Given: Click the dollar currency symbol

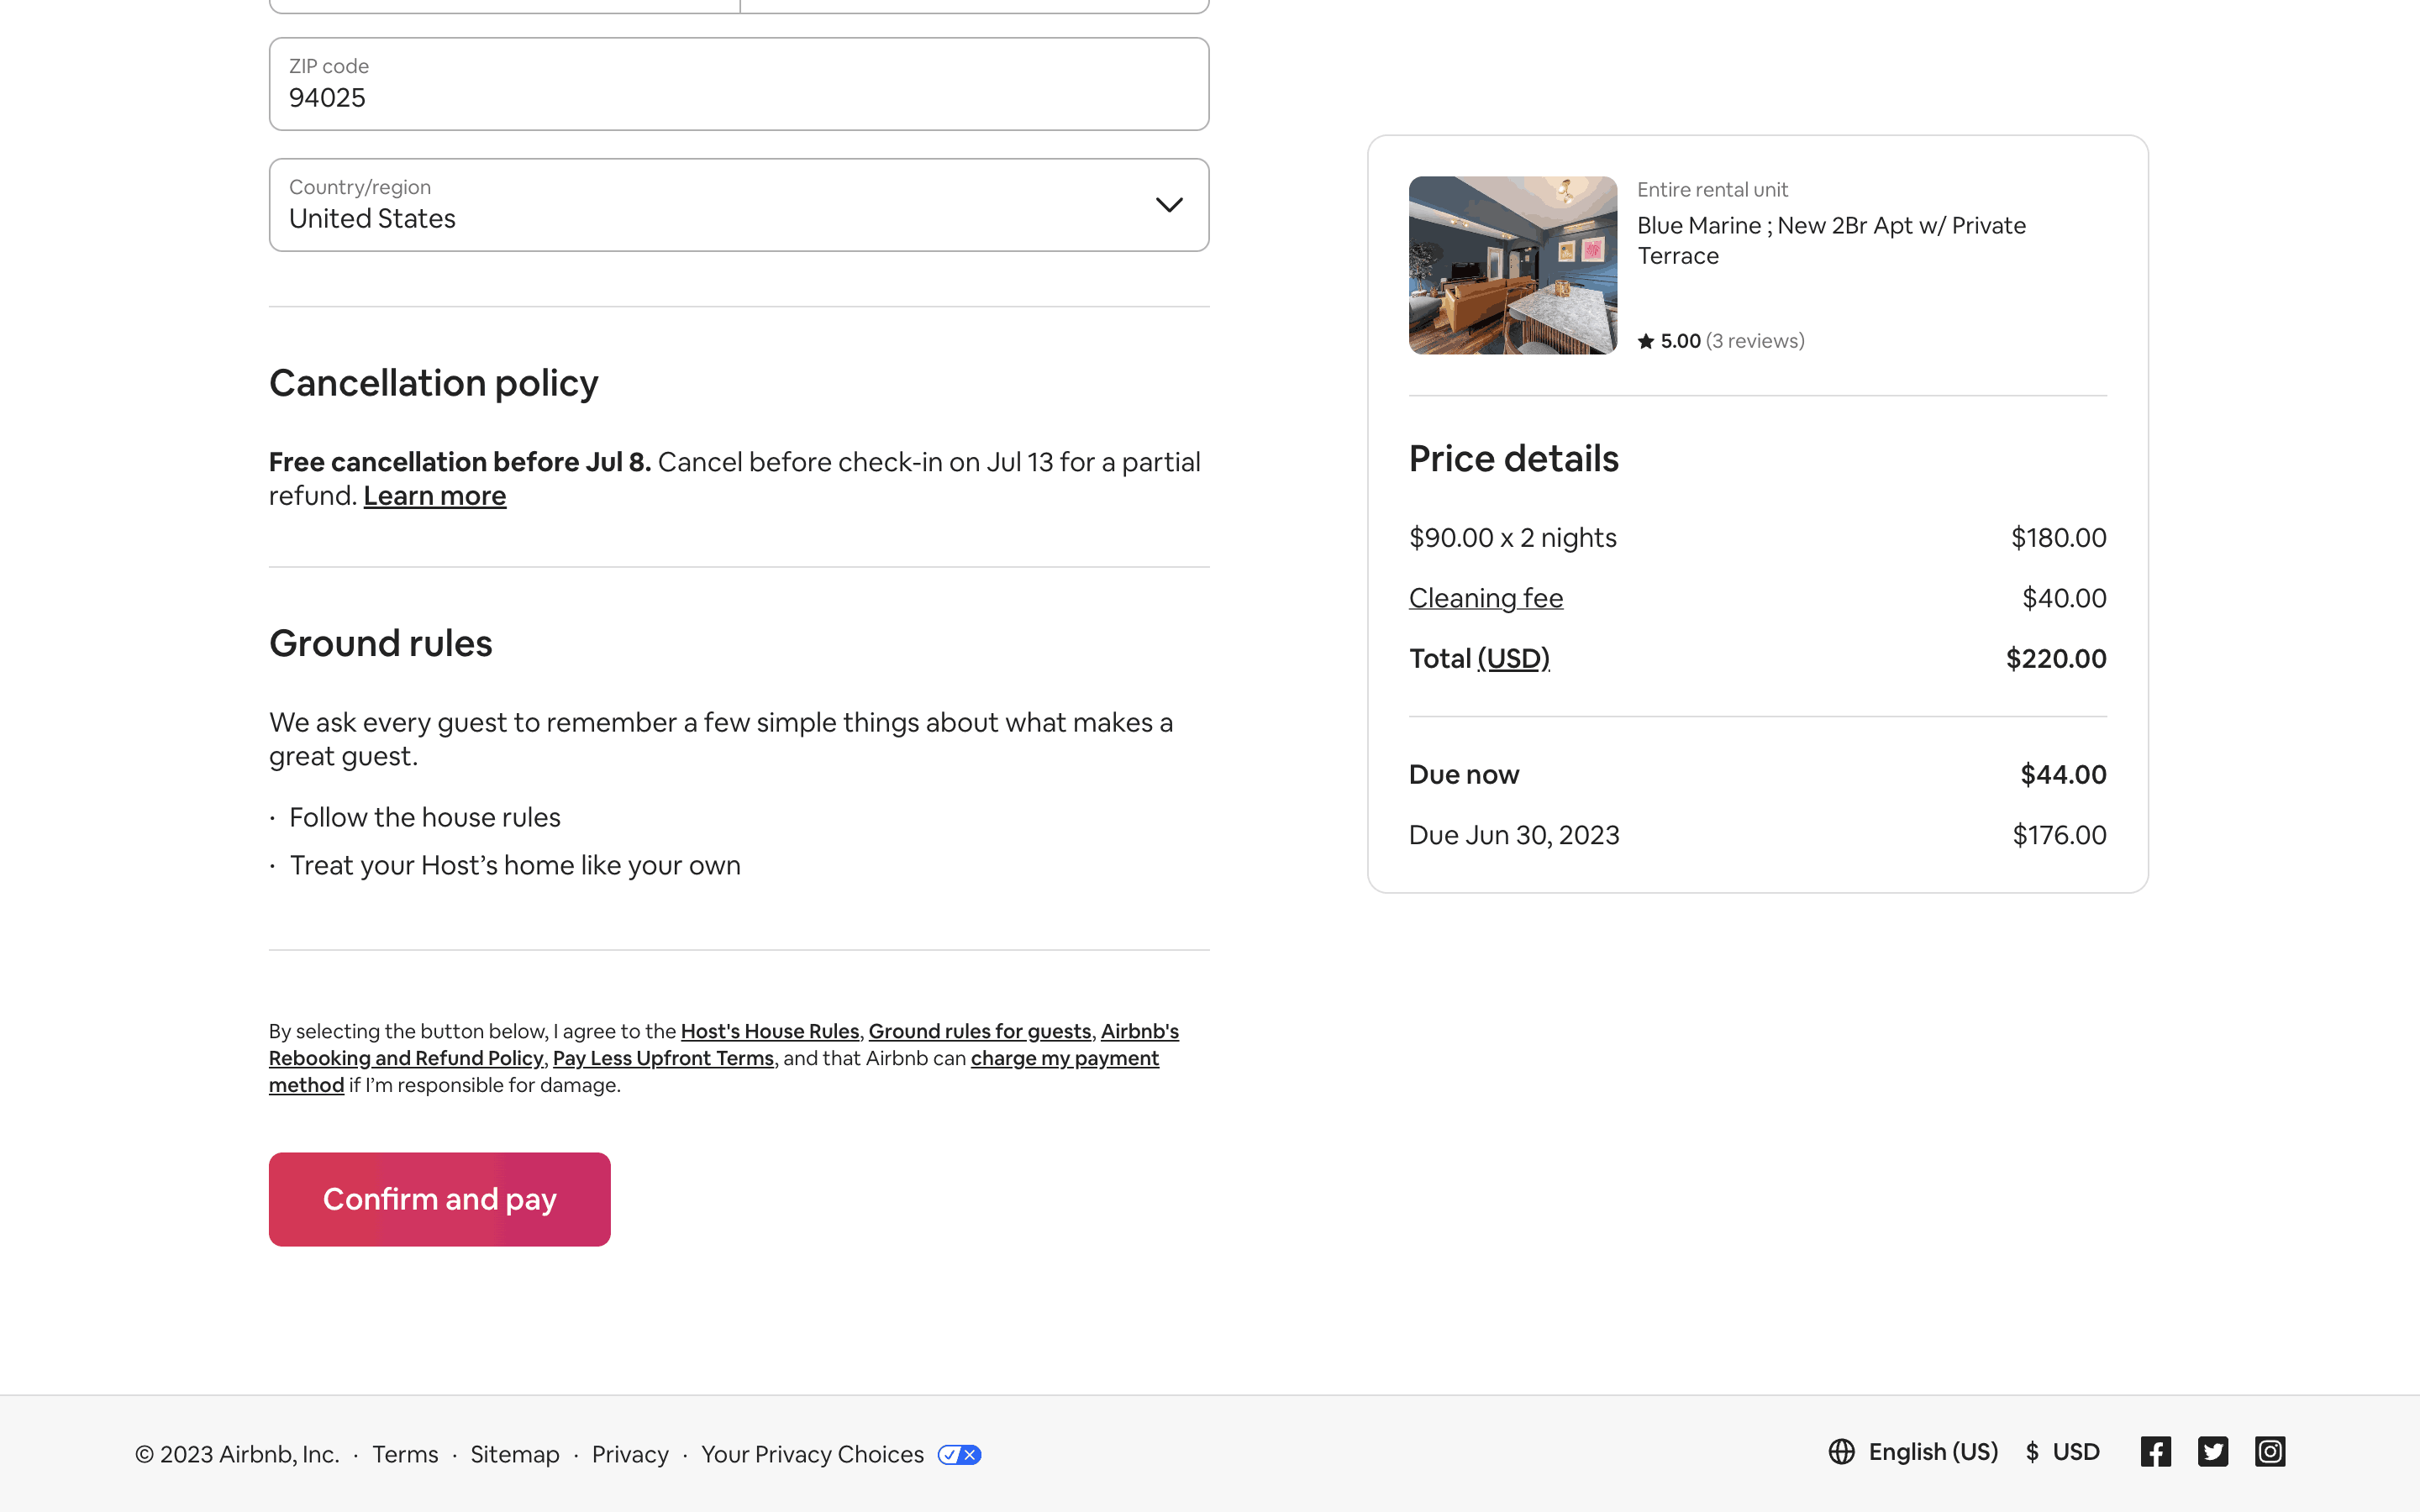Looking at the screenshot, I should pyautogui.click(x=2032, y=1452).
